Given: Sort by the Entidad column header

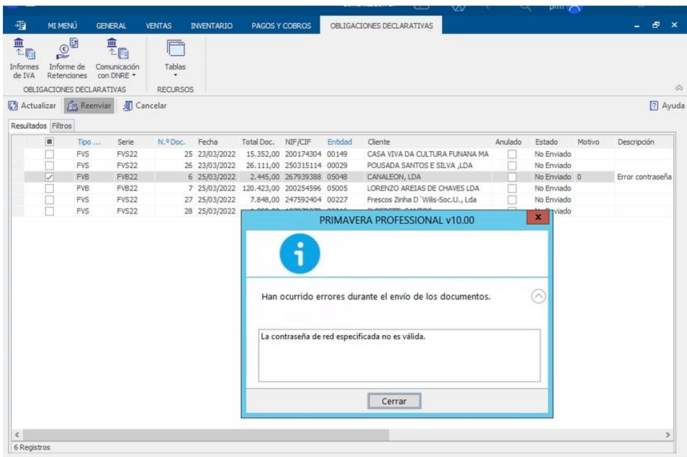Looking at the screenshot, I should pos(339,142).
